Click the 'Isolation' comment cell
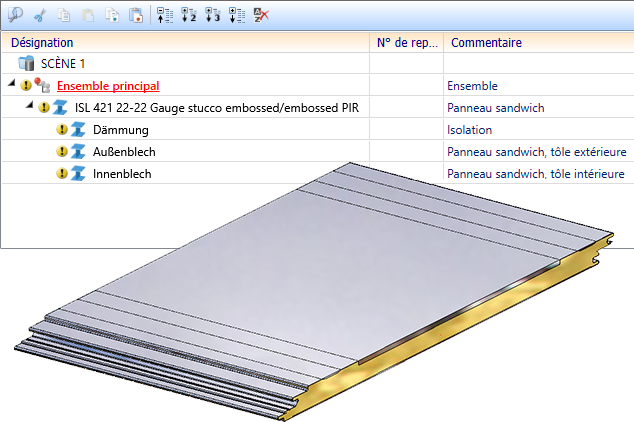 [539, 130]
